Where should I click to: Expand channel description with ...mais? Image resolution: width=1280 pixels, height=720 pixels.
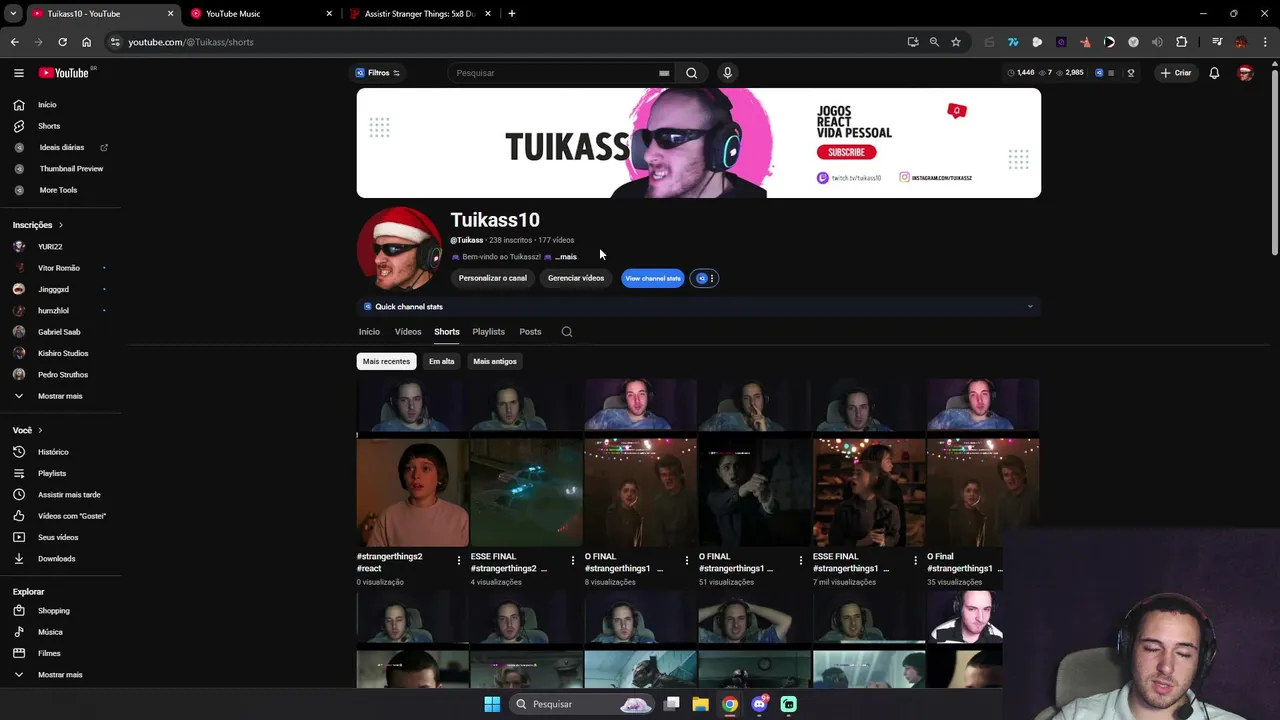coord(565,257)
